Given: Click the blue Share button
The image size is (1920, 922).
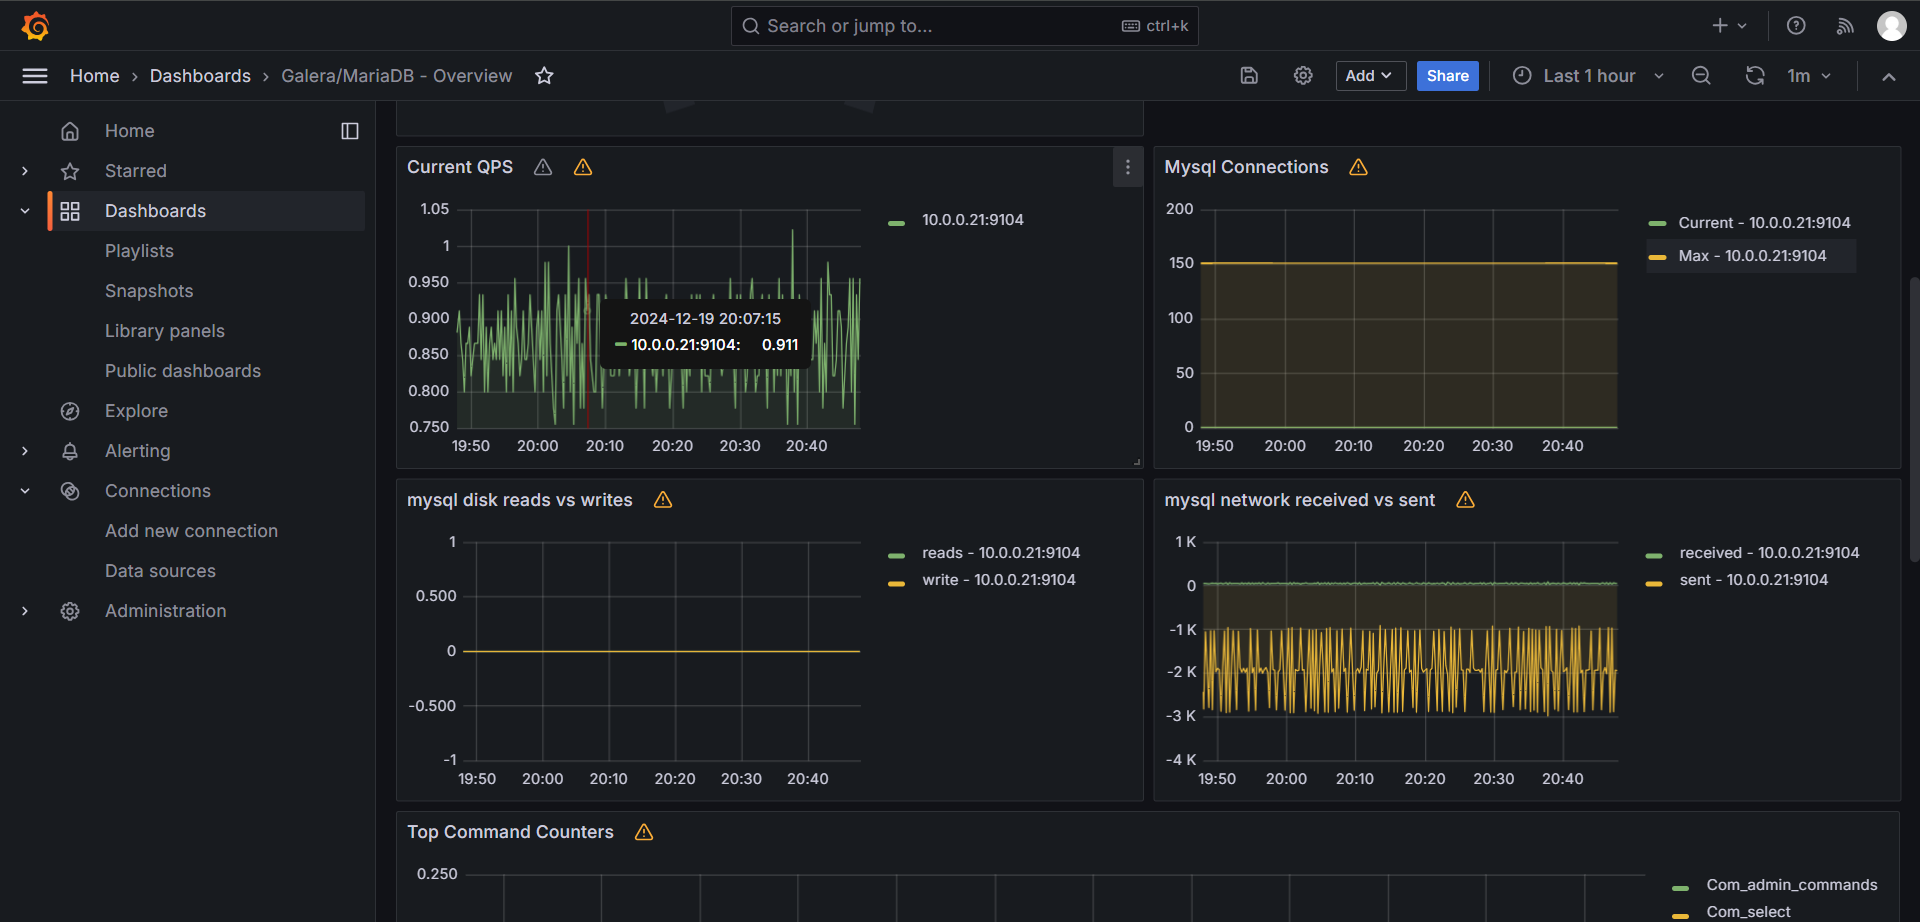Looking at the screenshot, I should [1447, 76].
